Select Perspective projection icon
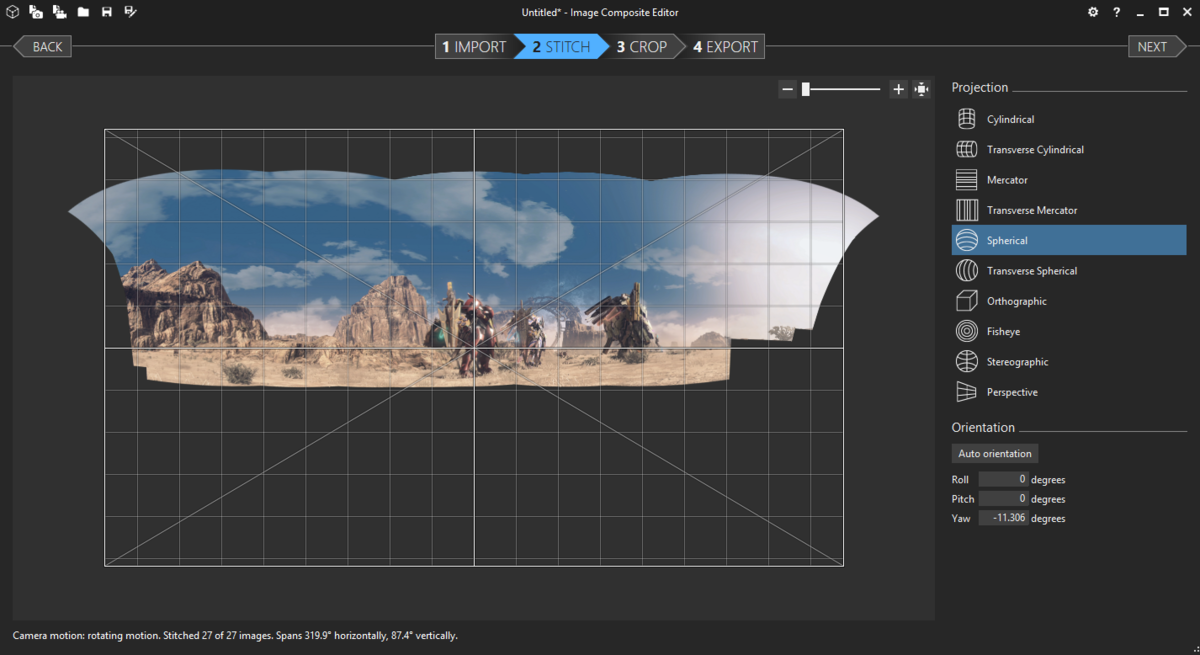Image resolution: width=1200 pixels, height=655 pixels. click(966, 392)
